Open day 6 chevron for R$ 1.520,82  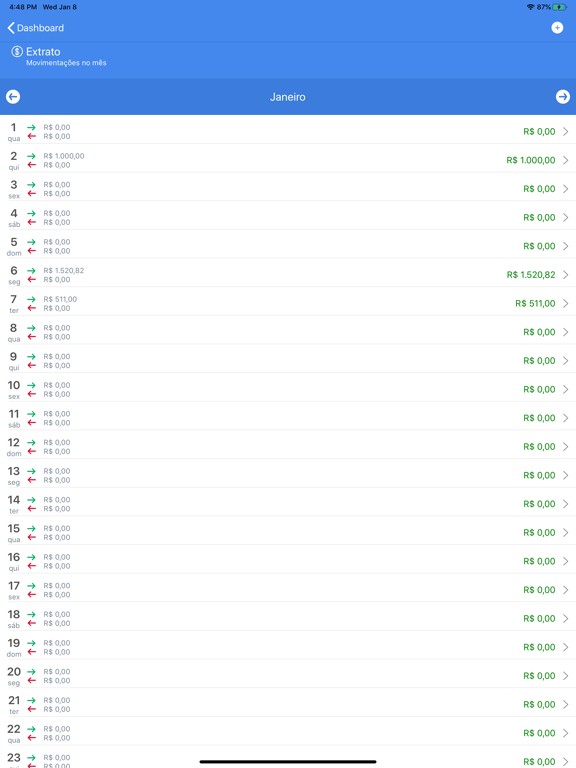click(566, 275)
